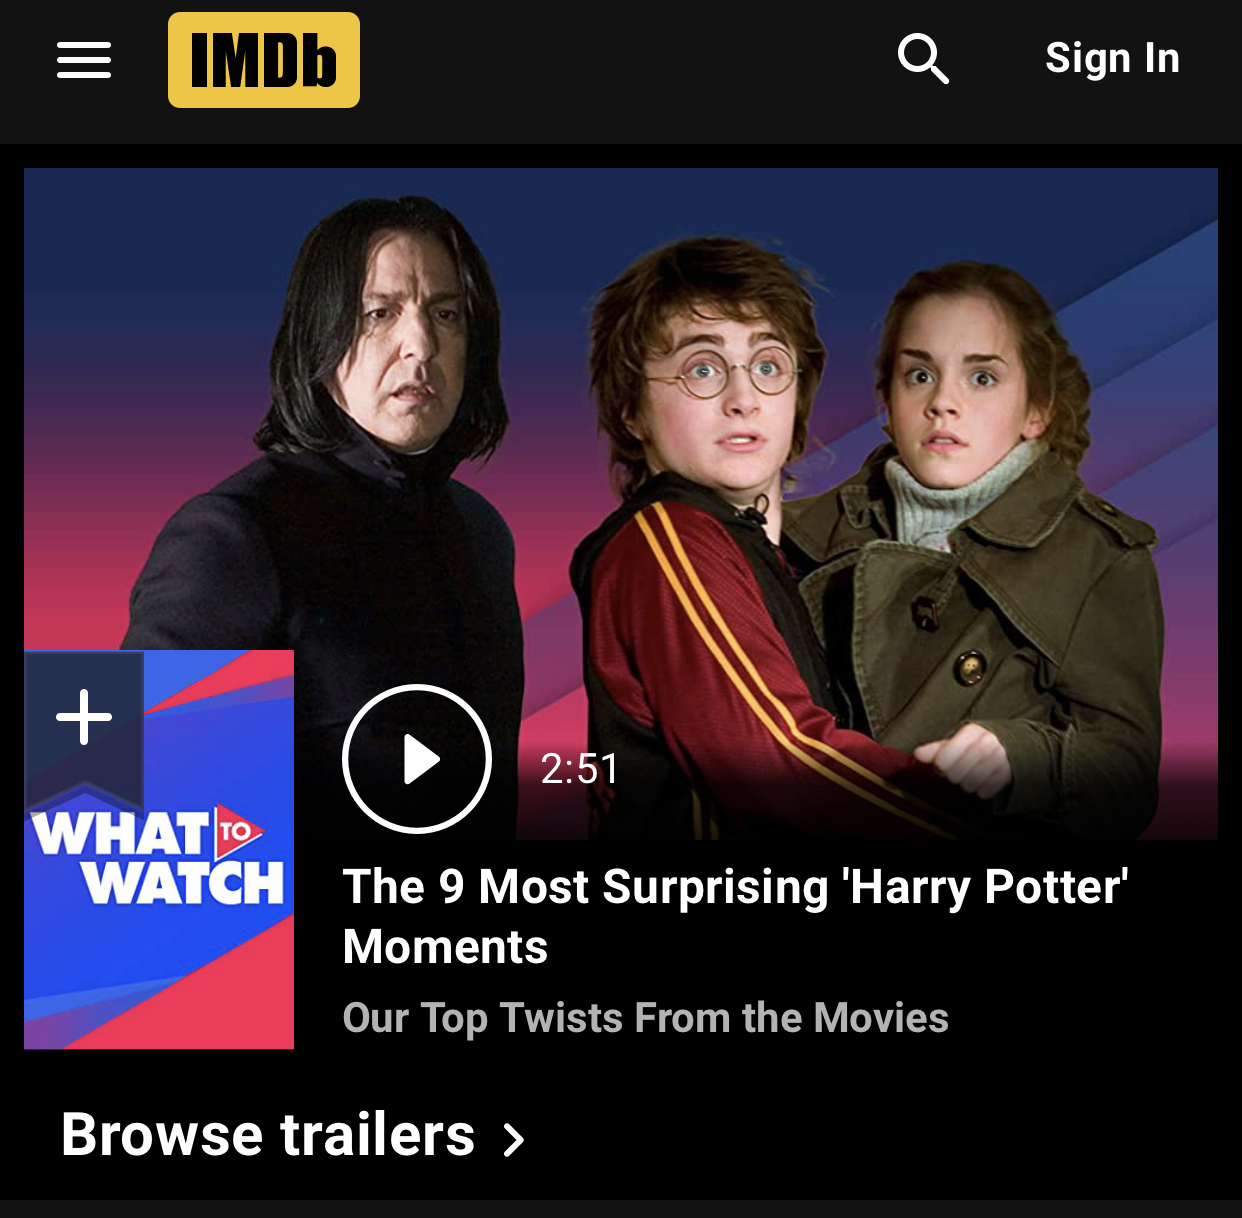Open the Browse trailers section
Viewport: 1242px width, 1218px height.
pos(292,1135)
